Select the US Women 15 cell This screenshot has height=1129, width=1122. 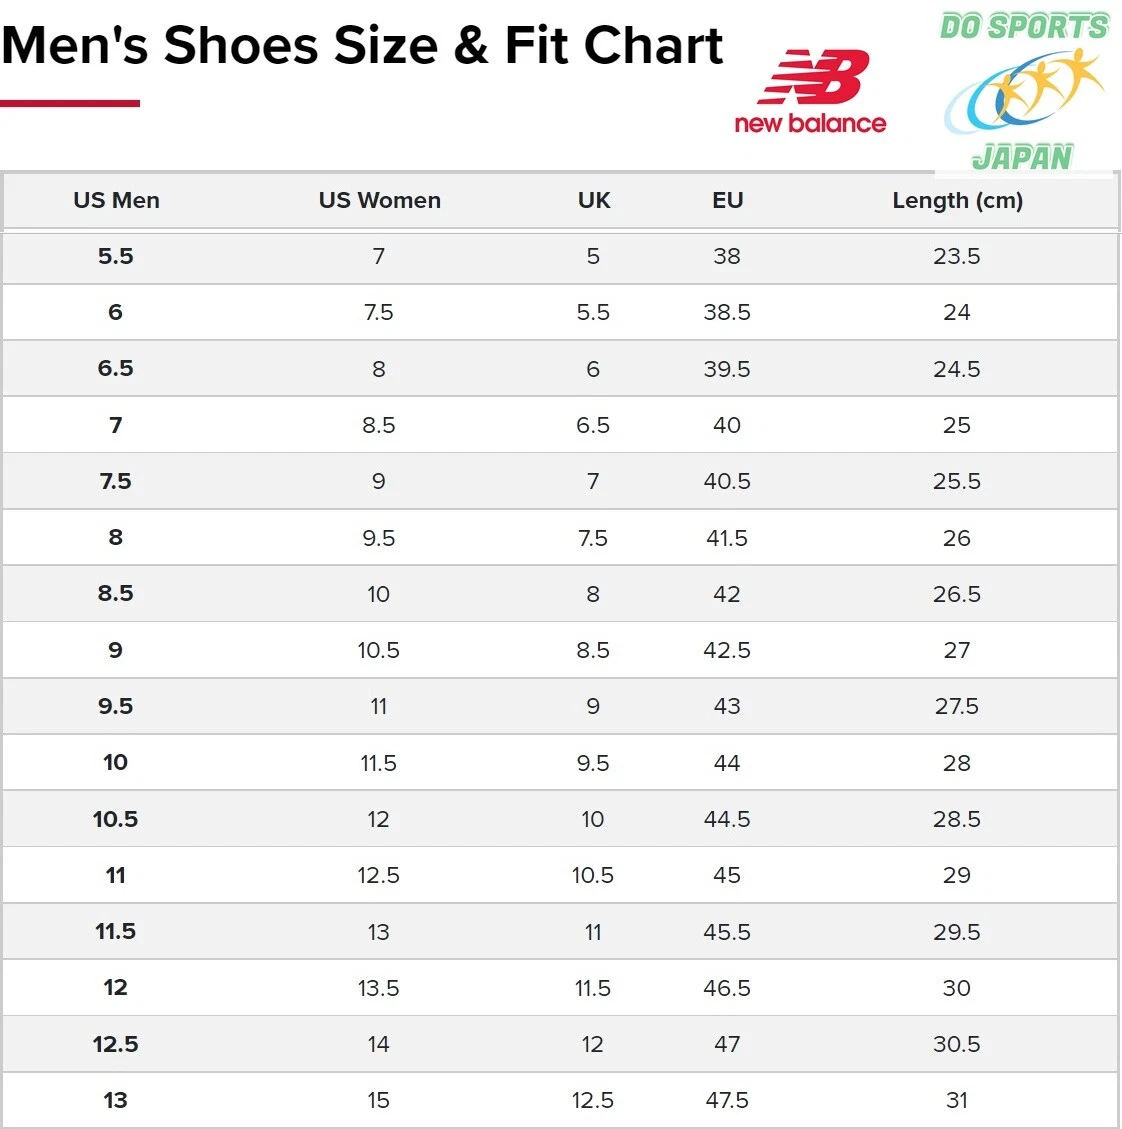379,1100
